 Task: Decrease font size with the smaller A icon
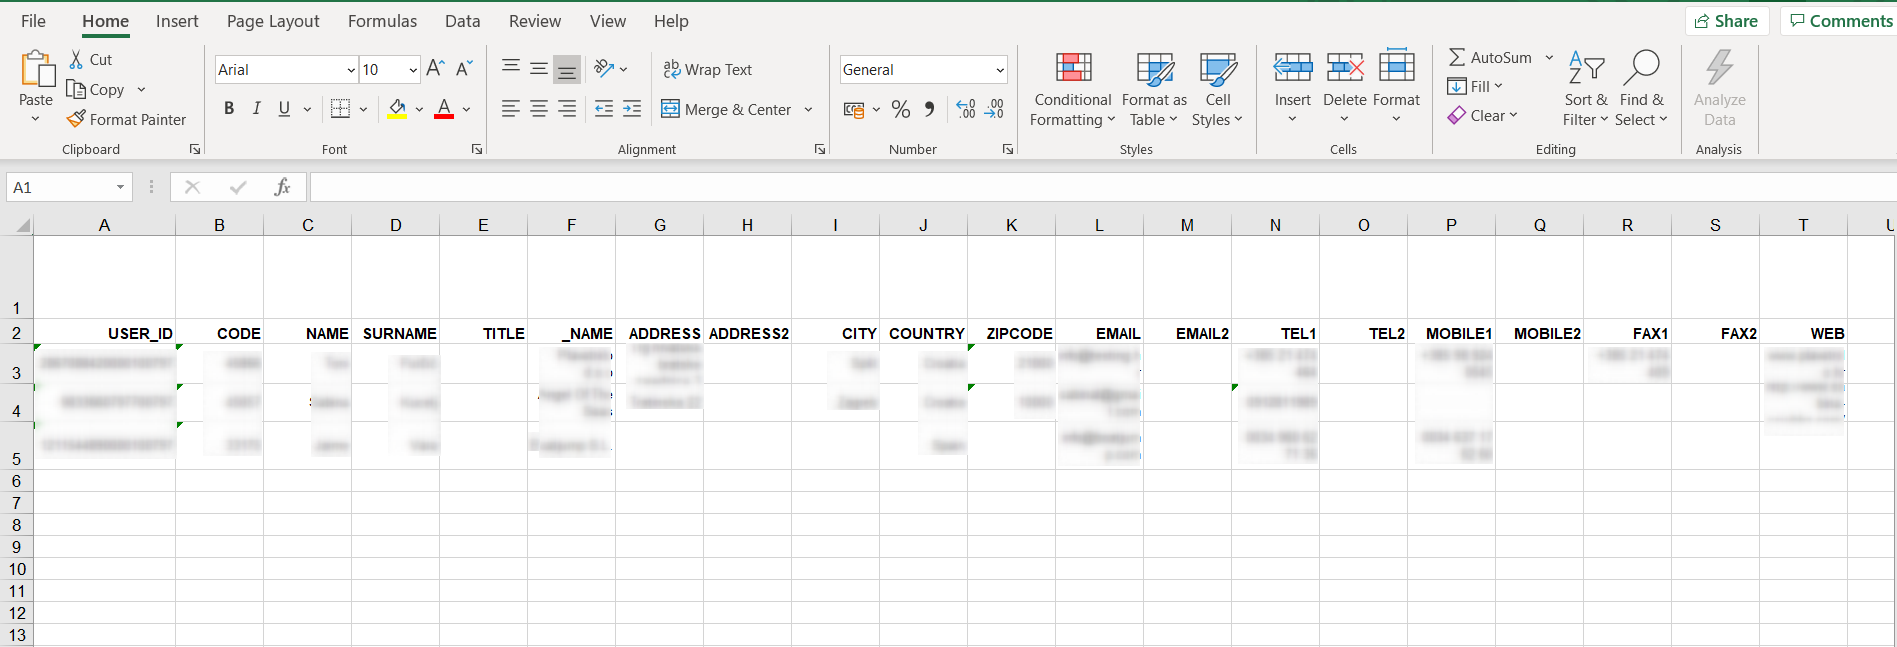pos(464,69)
